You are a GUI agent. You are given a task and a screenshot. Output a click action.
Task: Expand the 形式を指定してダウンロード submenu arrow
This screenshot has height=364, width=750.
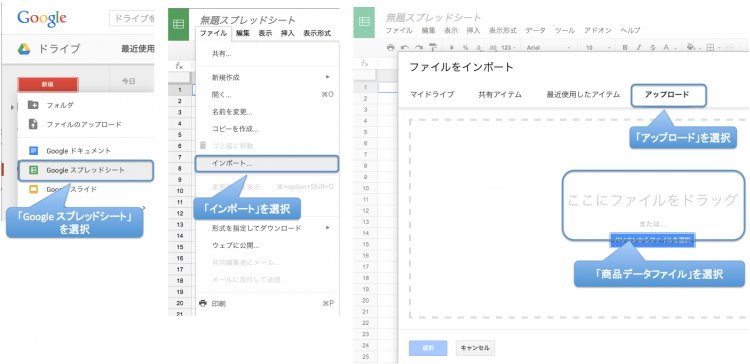tap(328, 228)
